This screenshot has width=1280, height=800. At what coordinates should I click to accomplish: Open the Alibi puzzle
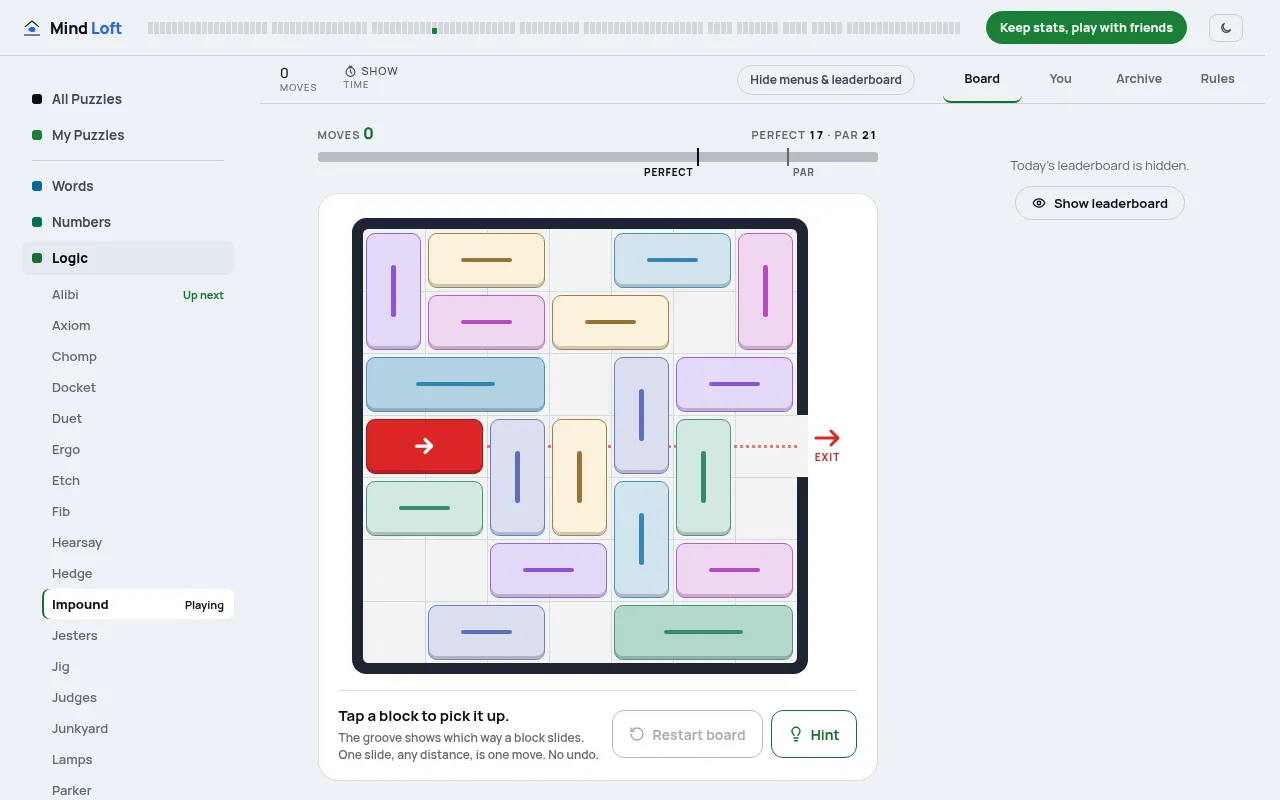(138, 295)
